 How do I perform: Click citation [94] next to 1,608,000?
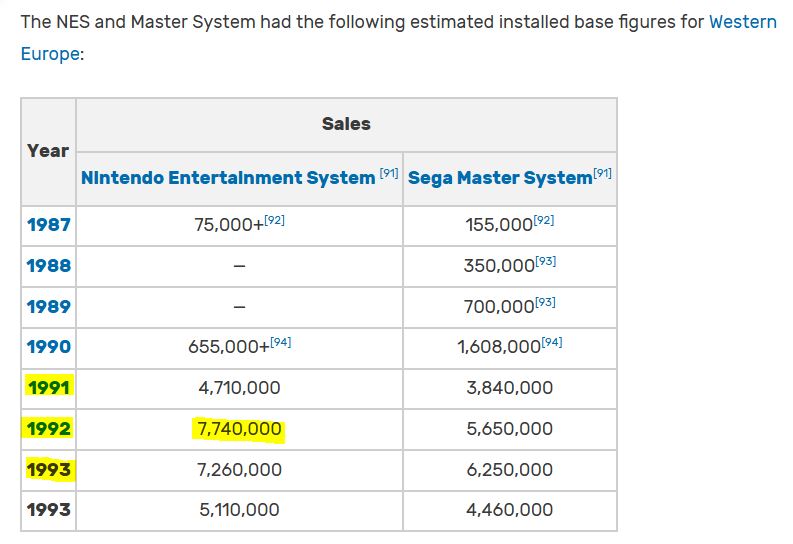point(552,342)
